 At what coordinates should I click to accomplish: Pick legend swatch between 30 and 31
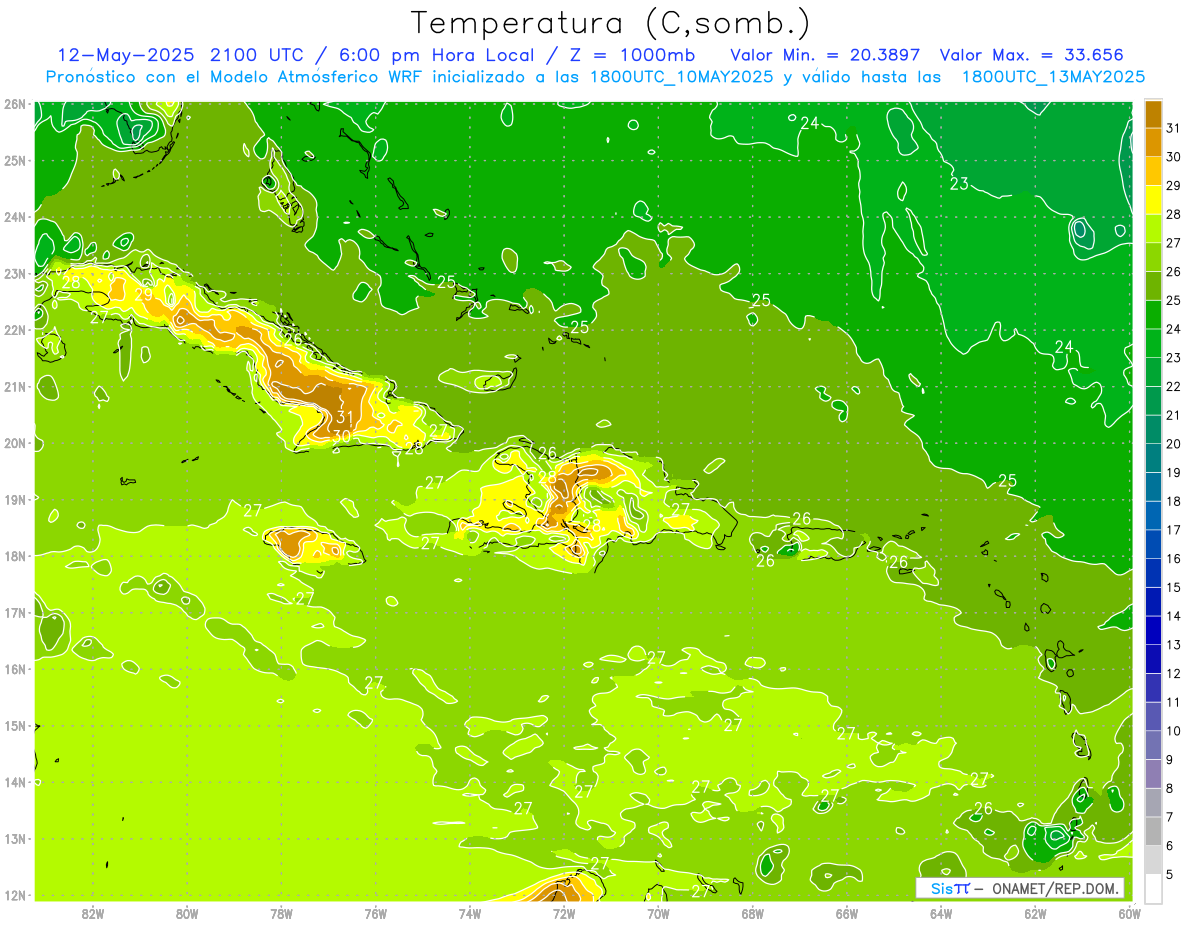click(x=1153, y=143)
